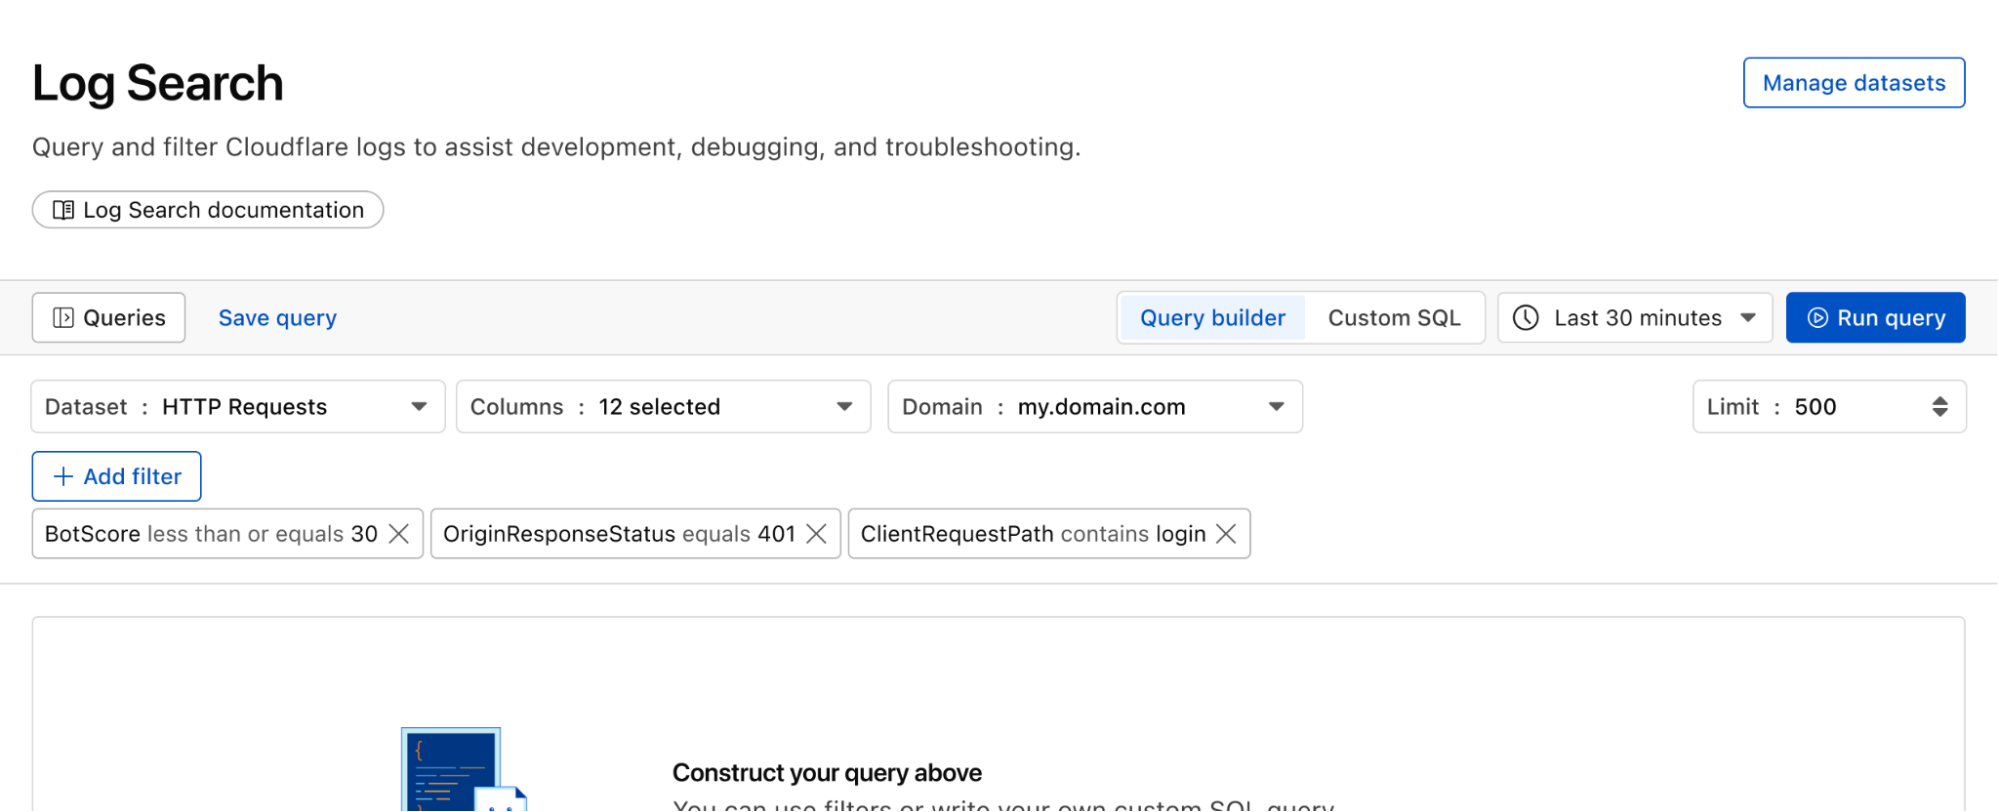Remove the BotScore less than or equals 30 filter

(x=398, y=534)
